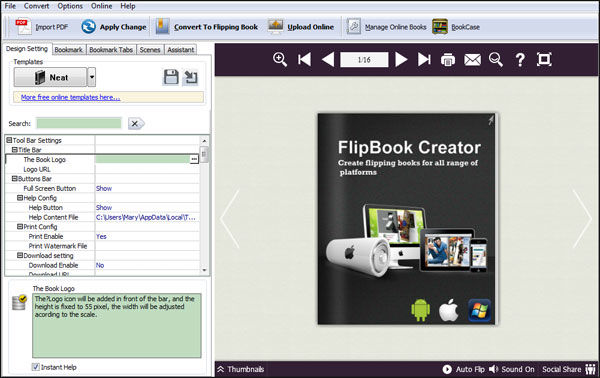Click the Help Button Show value
Viewport: 600px width, 378px height.
tap(104, 207)
